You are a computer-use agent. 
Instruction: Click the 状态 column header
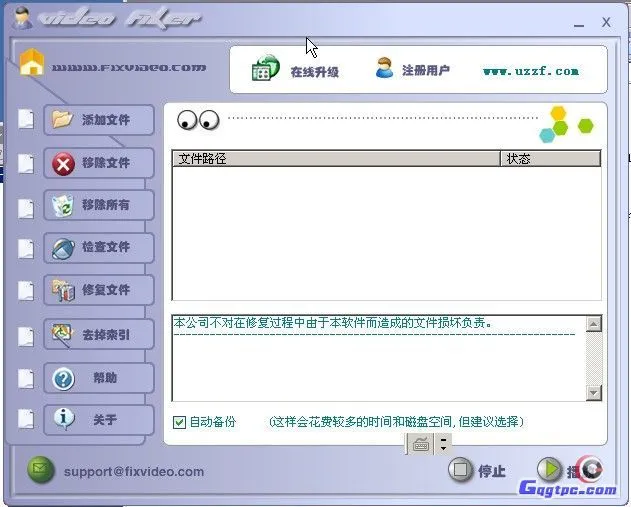click(x=551, y=159)
